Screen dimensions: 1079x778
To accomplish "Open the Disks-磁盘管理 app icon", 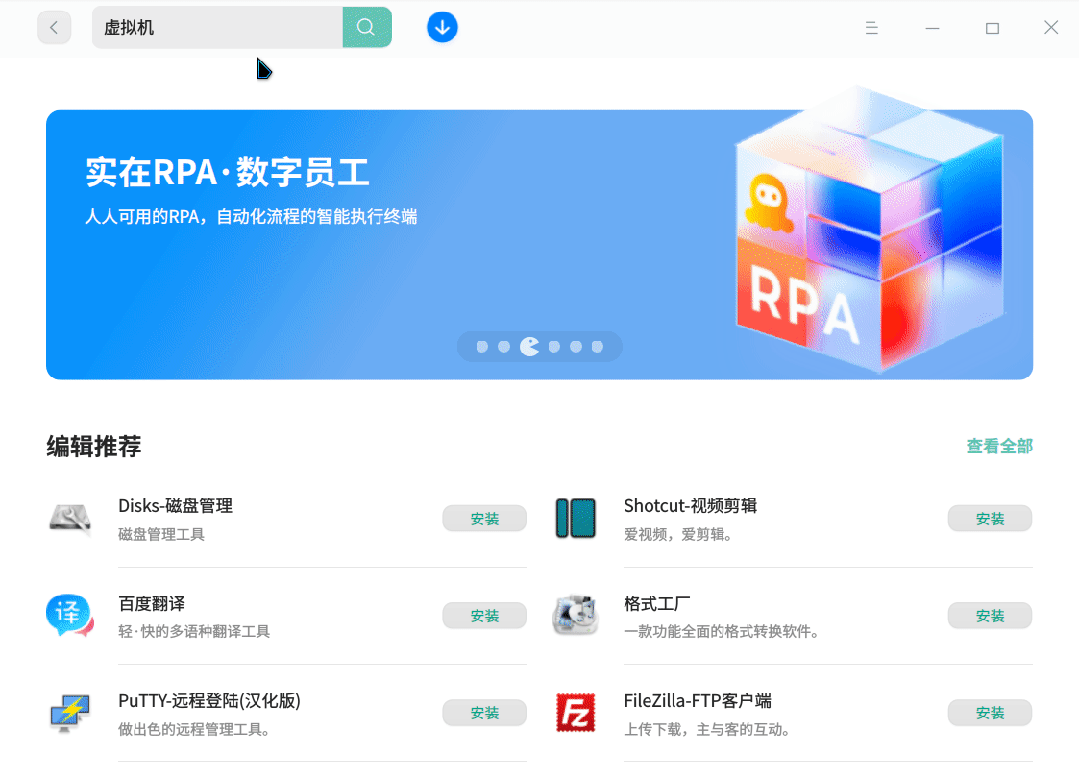I will point(70,518).
